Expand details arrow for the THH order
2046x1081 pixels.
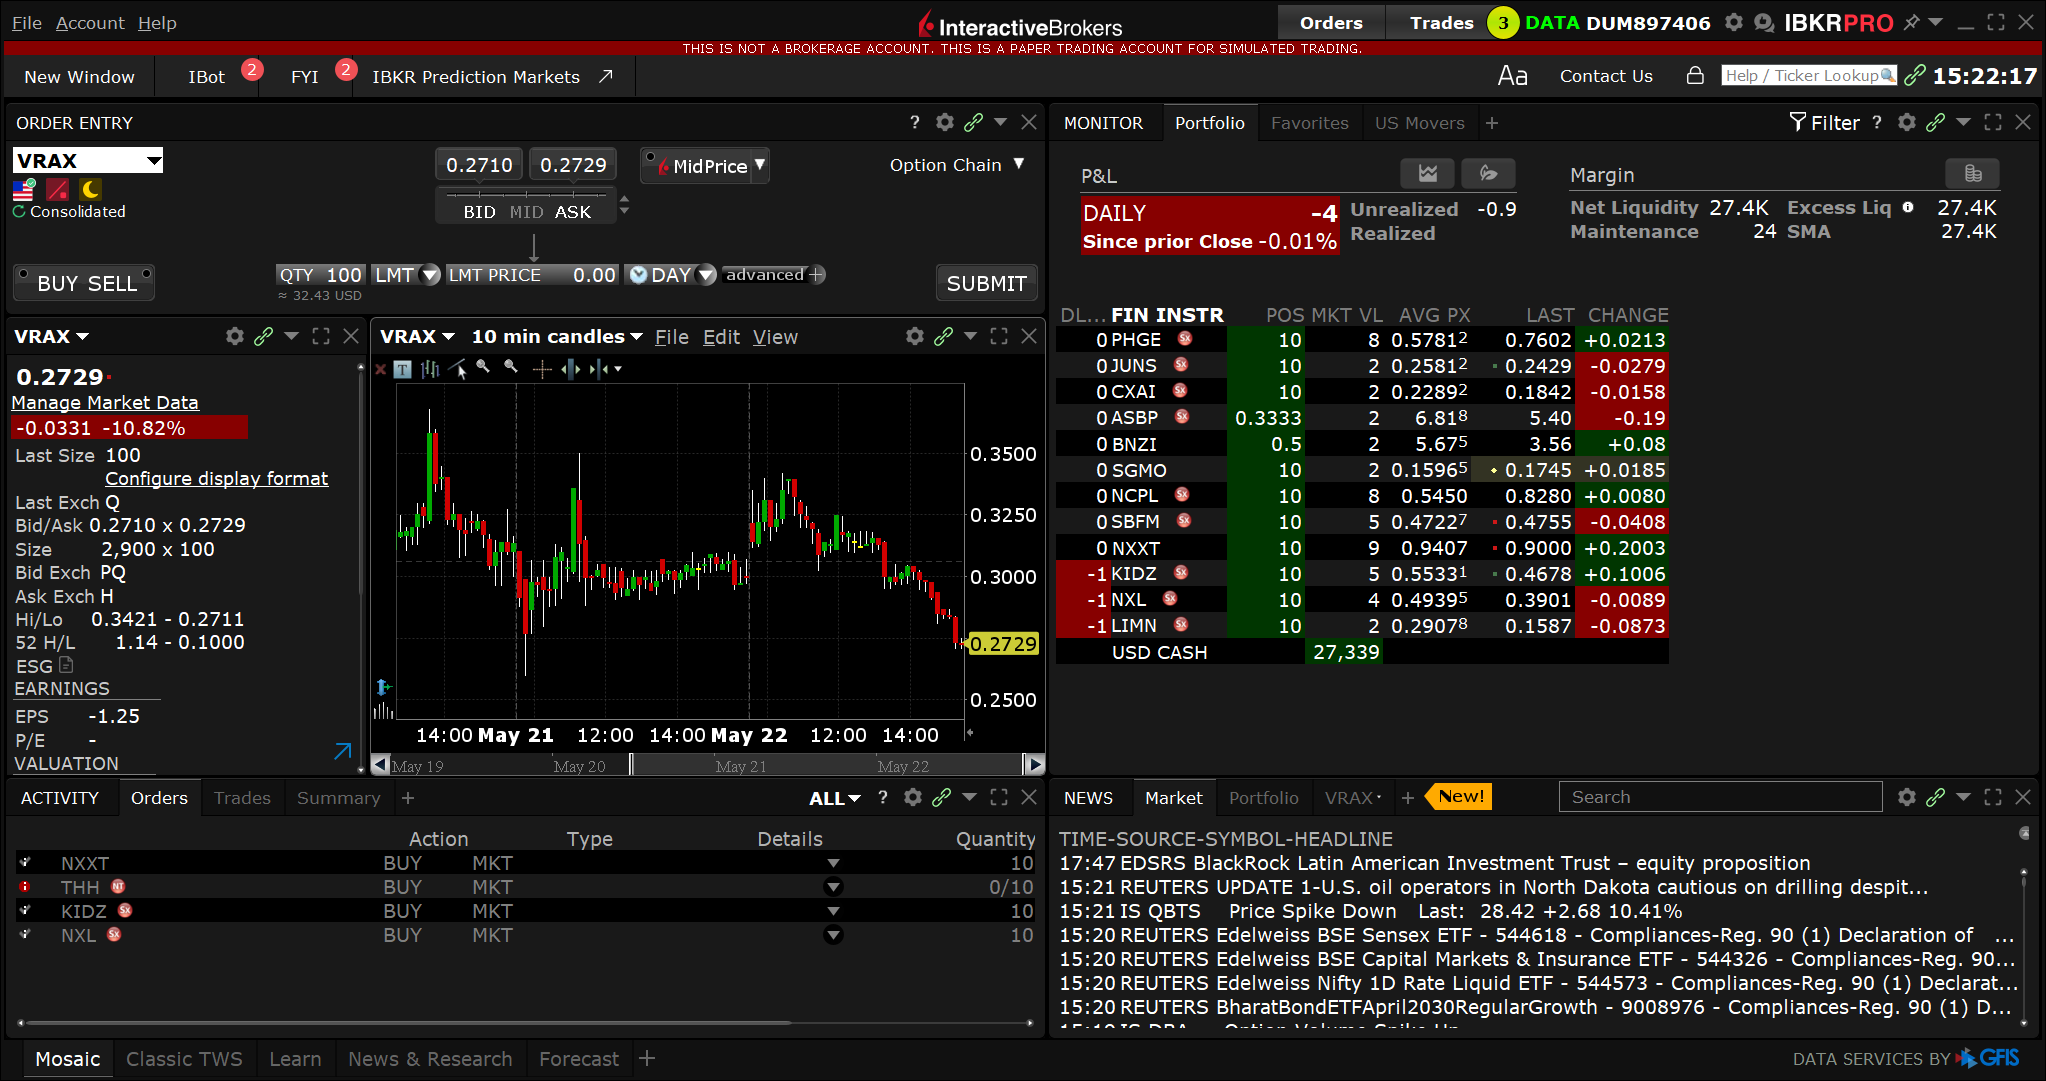(x=833, y=887)
